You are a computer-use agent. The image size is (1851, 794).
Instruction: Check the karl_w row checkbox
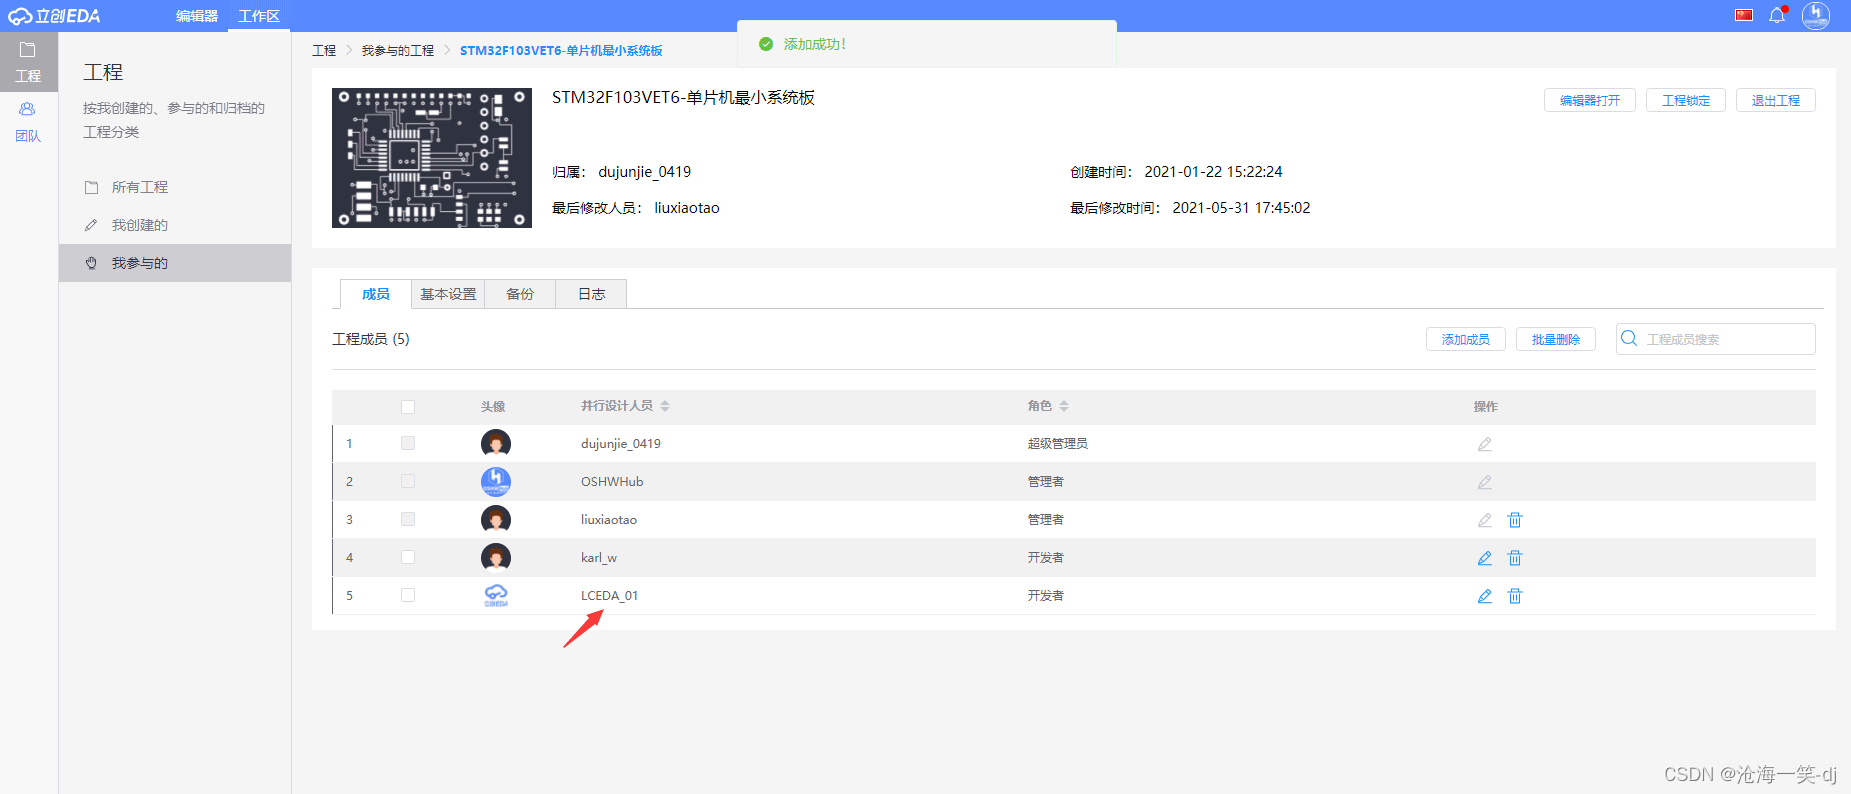408,557
